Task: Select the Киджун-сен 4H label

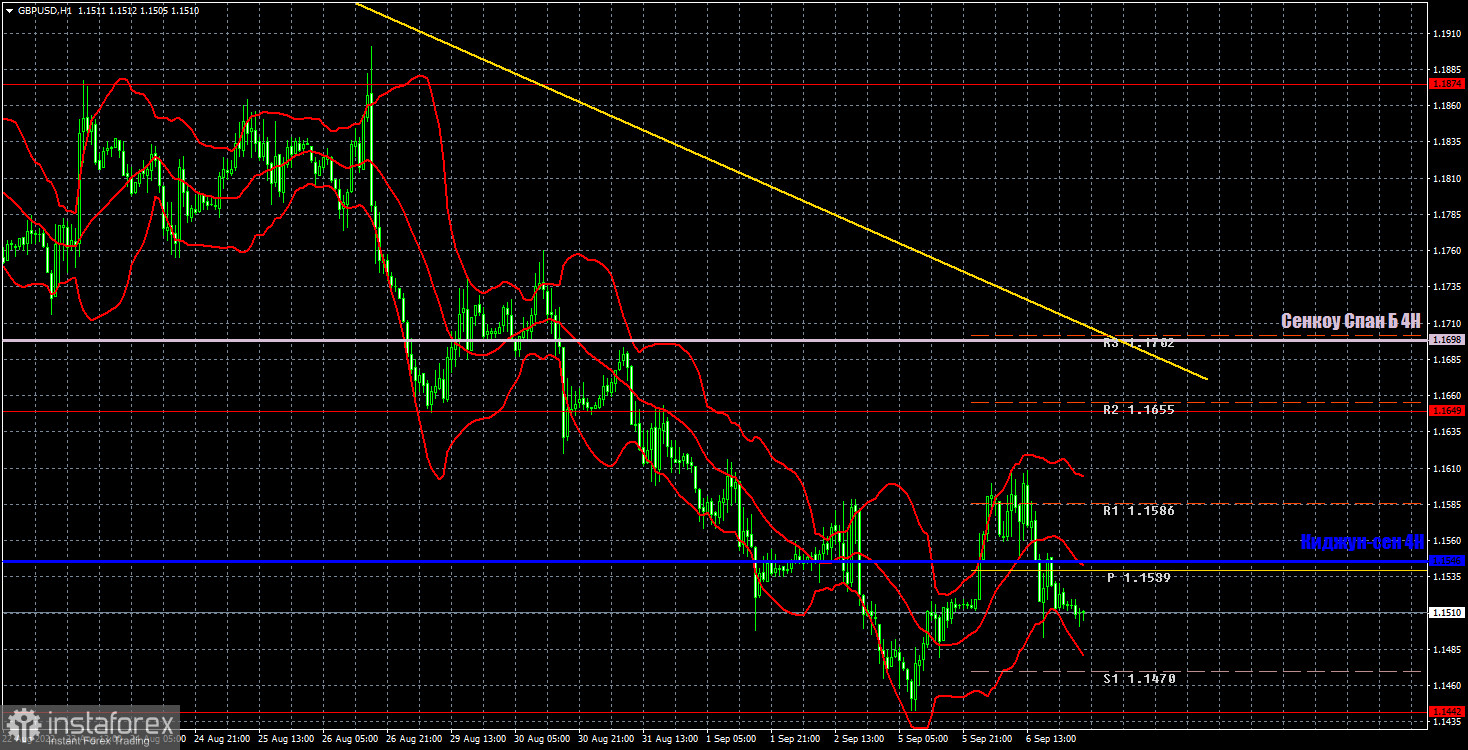Action: (x=1362, y=542)
